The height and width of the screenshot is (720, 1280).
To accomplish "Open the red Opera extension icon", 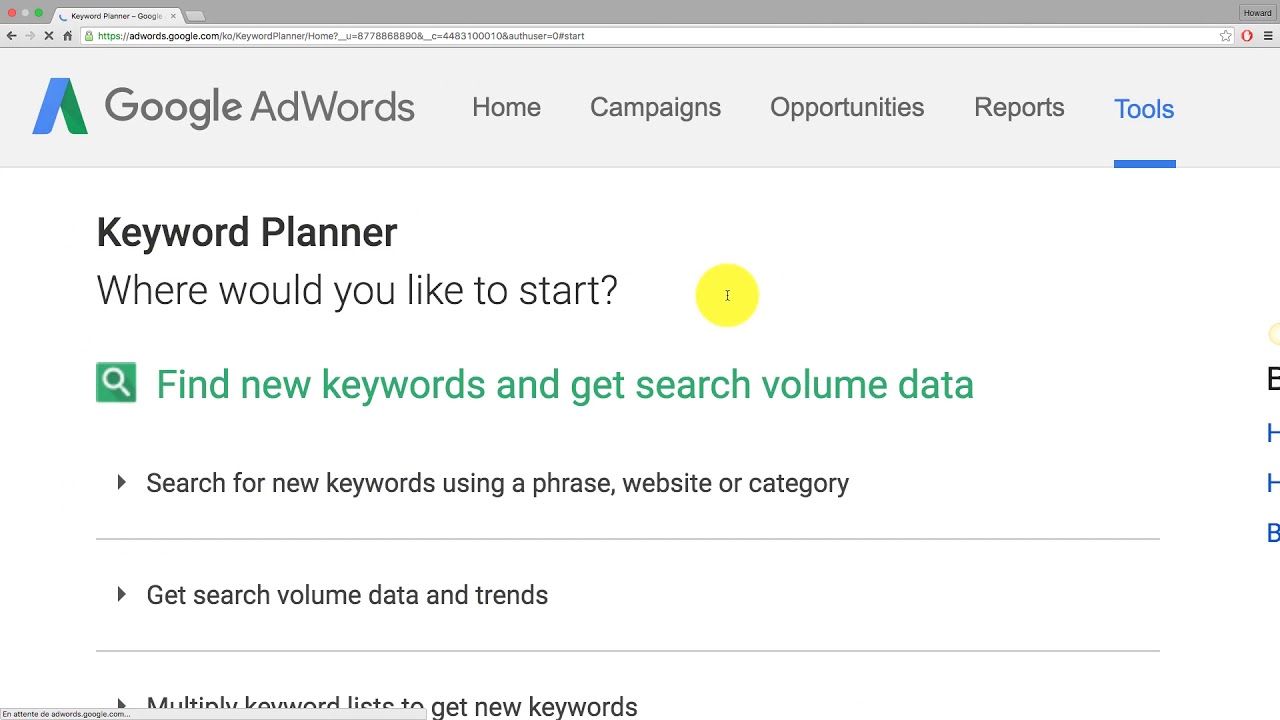I will 1247,36.
